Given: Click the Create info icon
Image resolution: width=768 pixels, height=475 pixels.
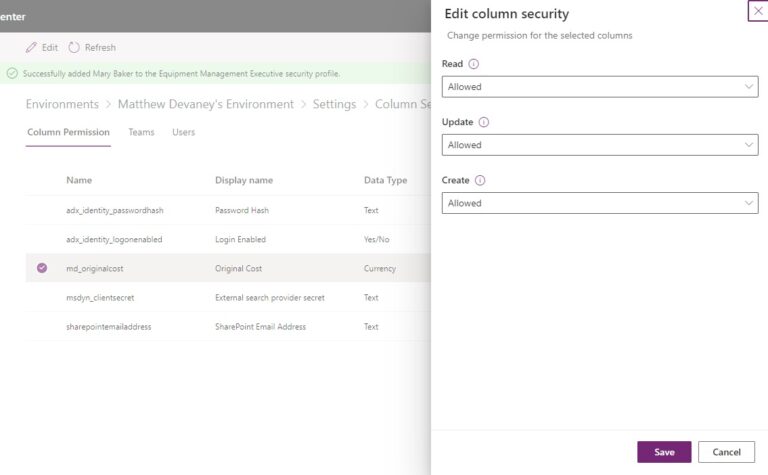Looking at the screenshot, I should pos(480,180).
